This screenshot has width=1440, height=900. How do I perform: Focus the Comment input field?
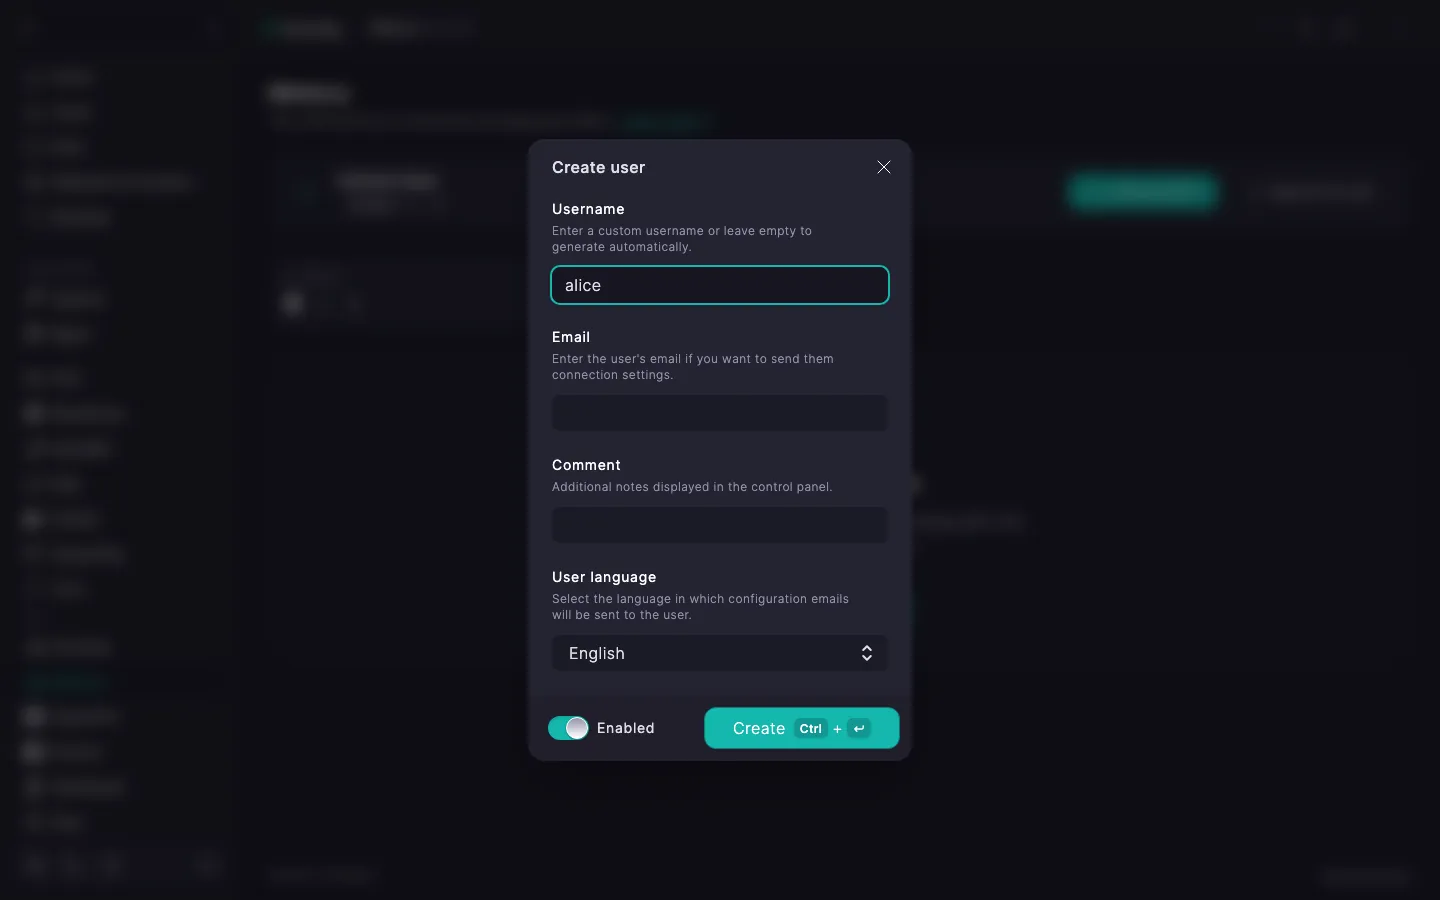coord(720,525)
